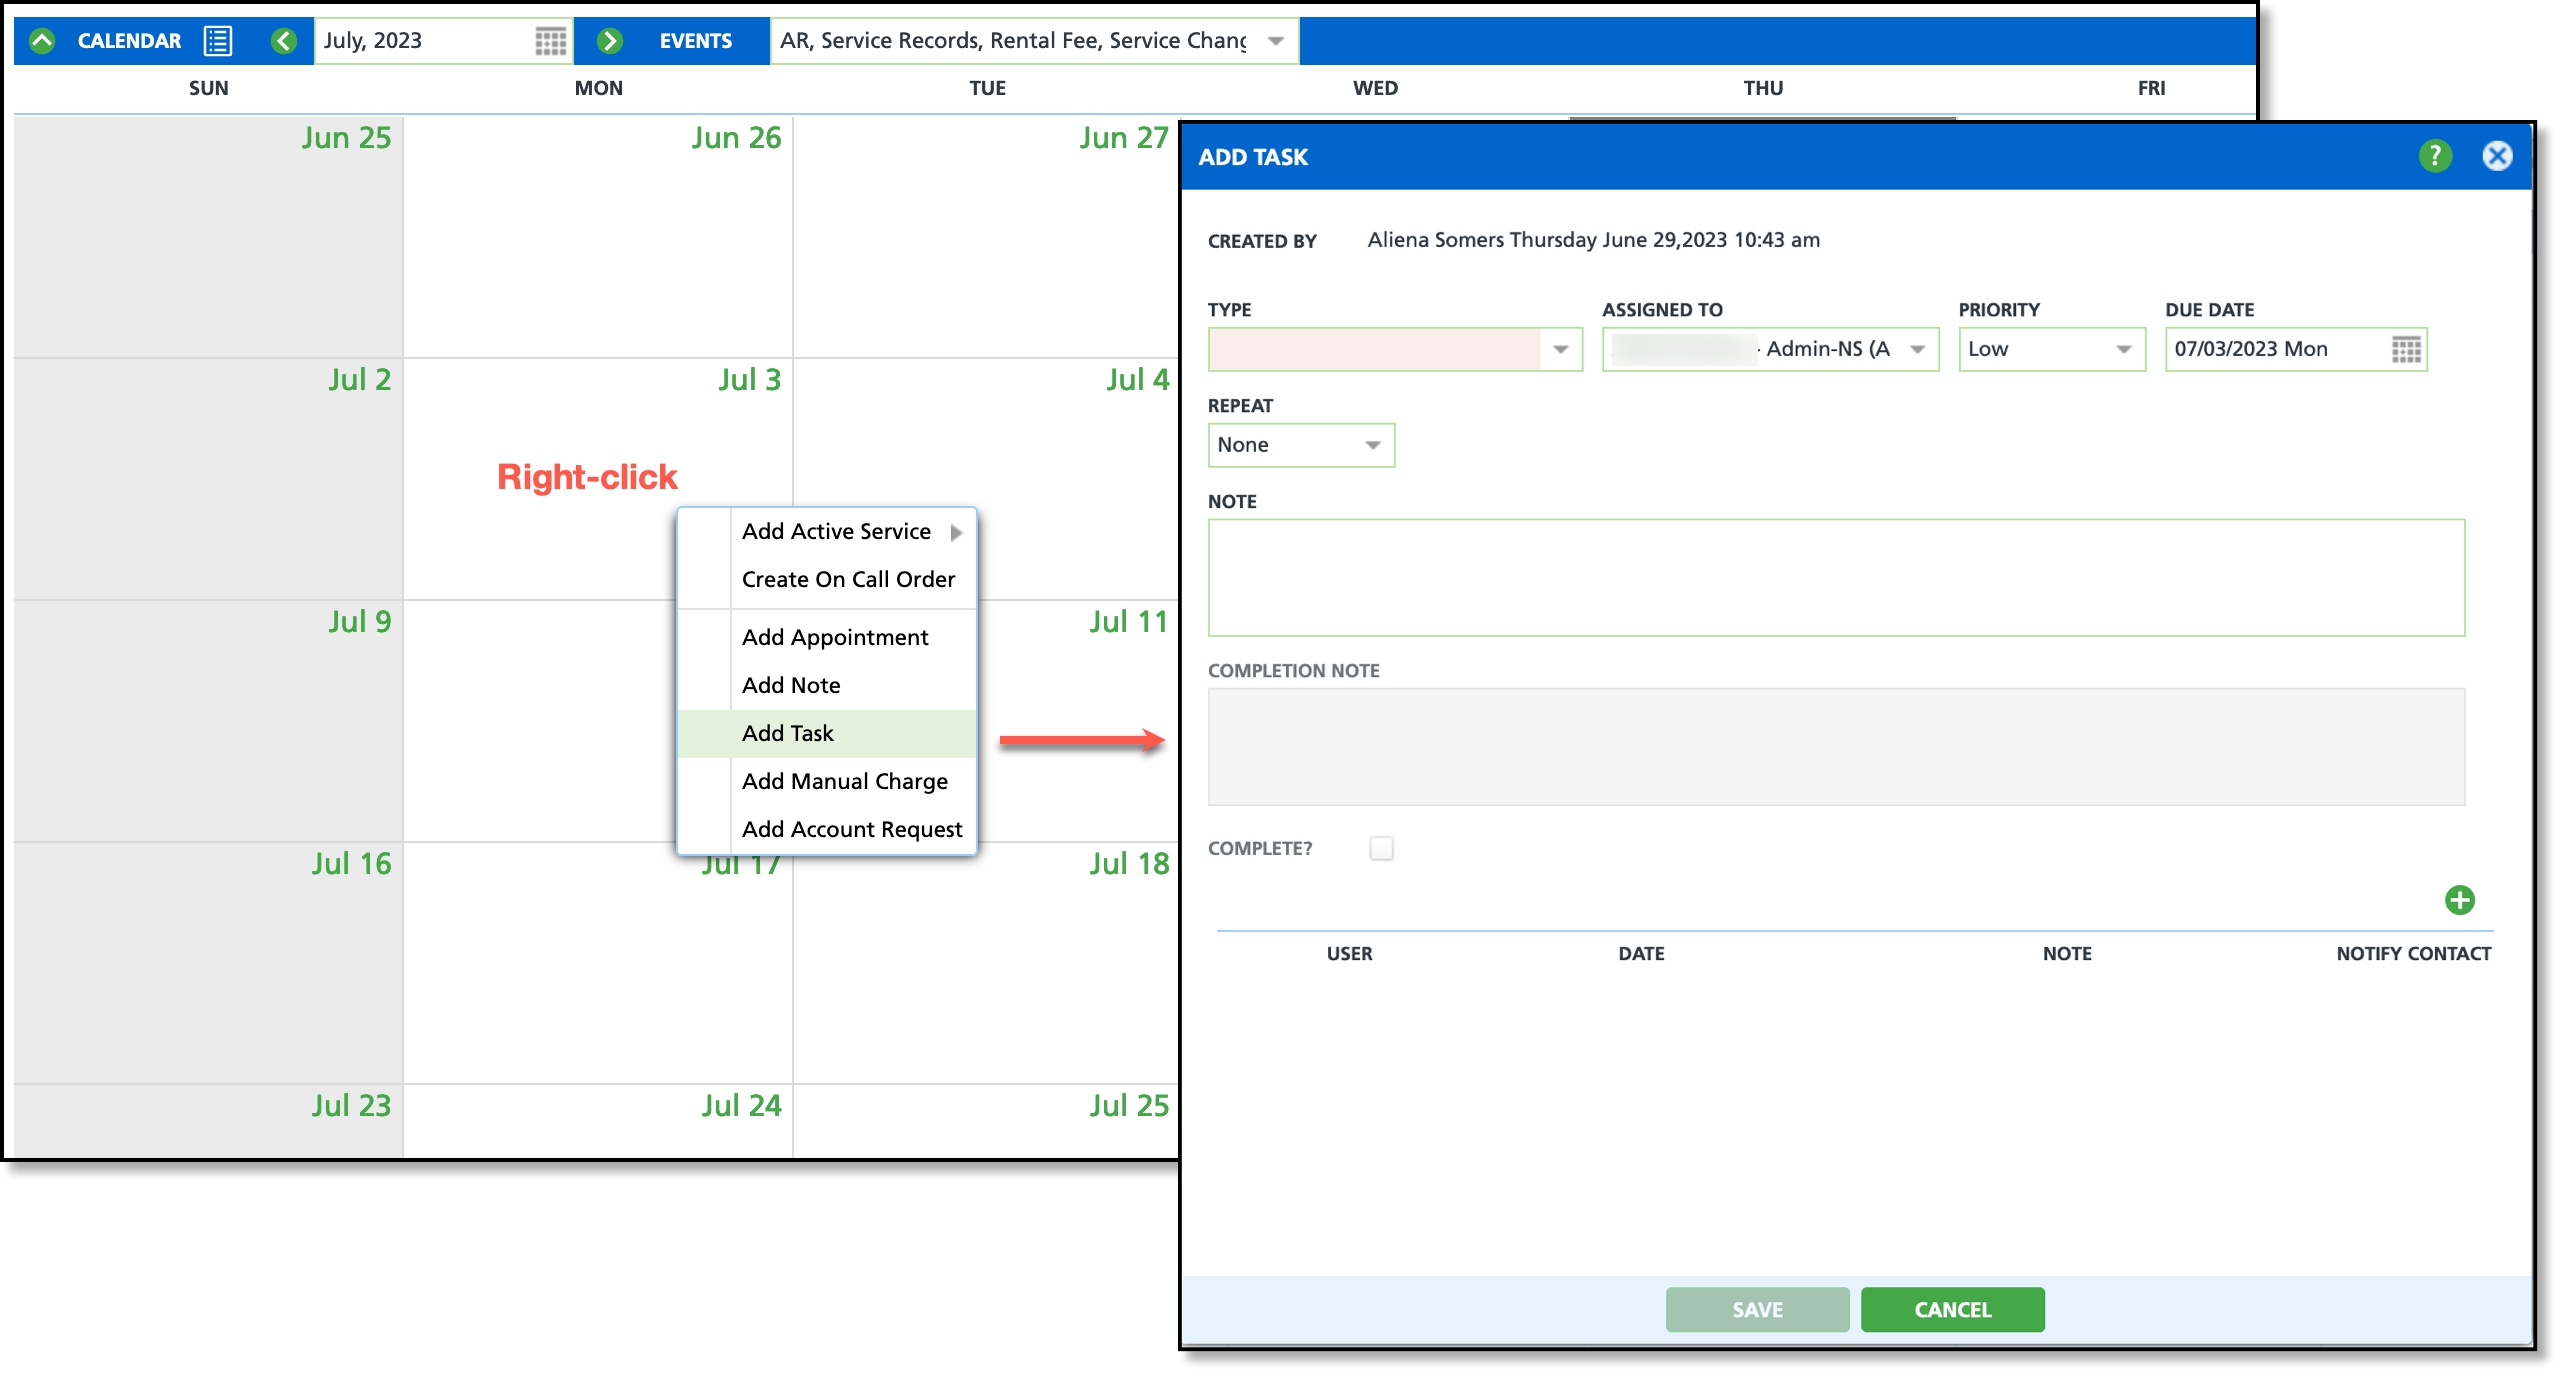Open due date calendar picker icon
This screenshot has height=1384, width=2556.
tap(2406, 349)
